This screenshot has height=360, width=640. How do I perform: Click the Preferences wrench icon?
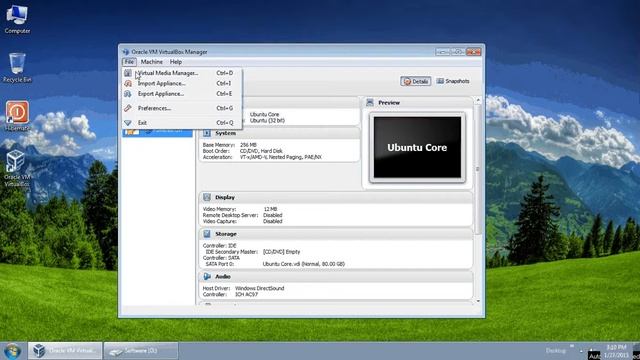[128, 108]
